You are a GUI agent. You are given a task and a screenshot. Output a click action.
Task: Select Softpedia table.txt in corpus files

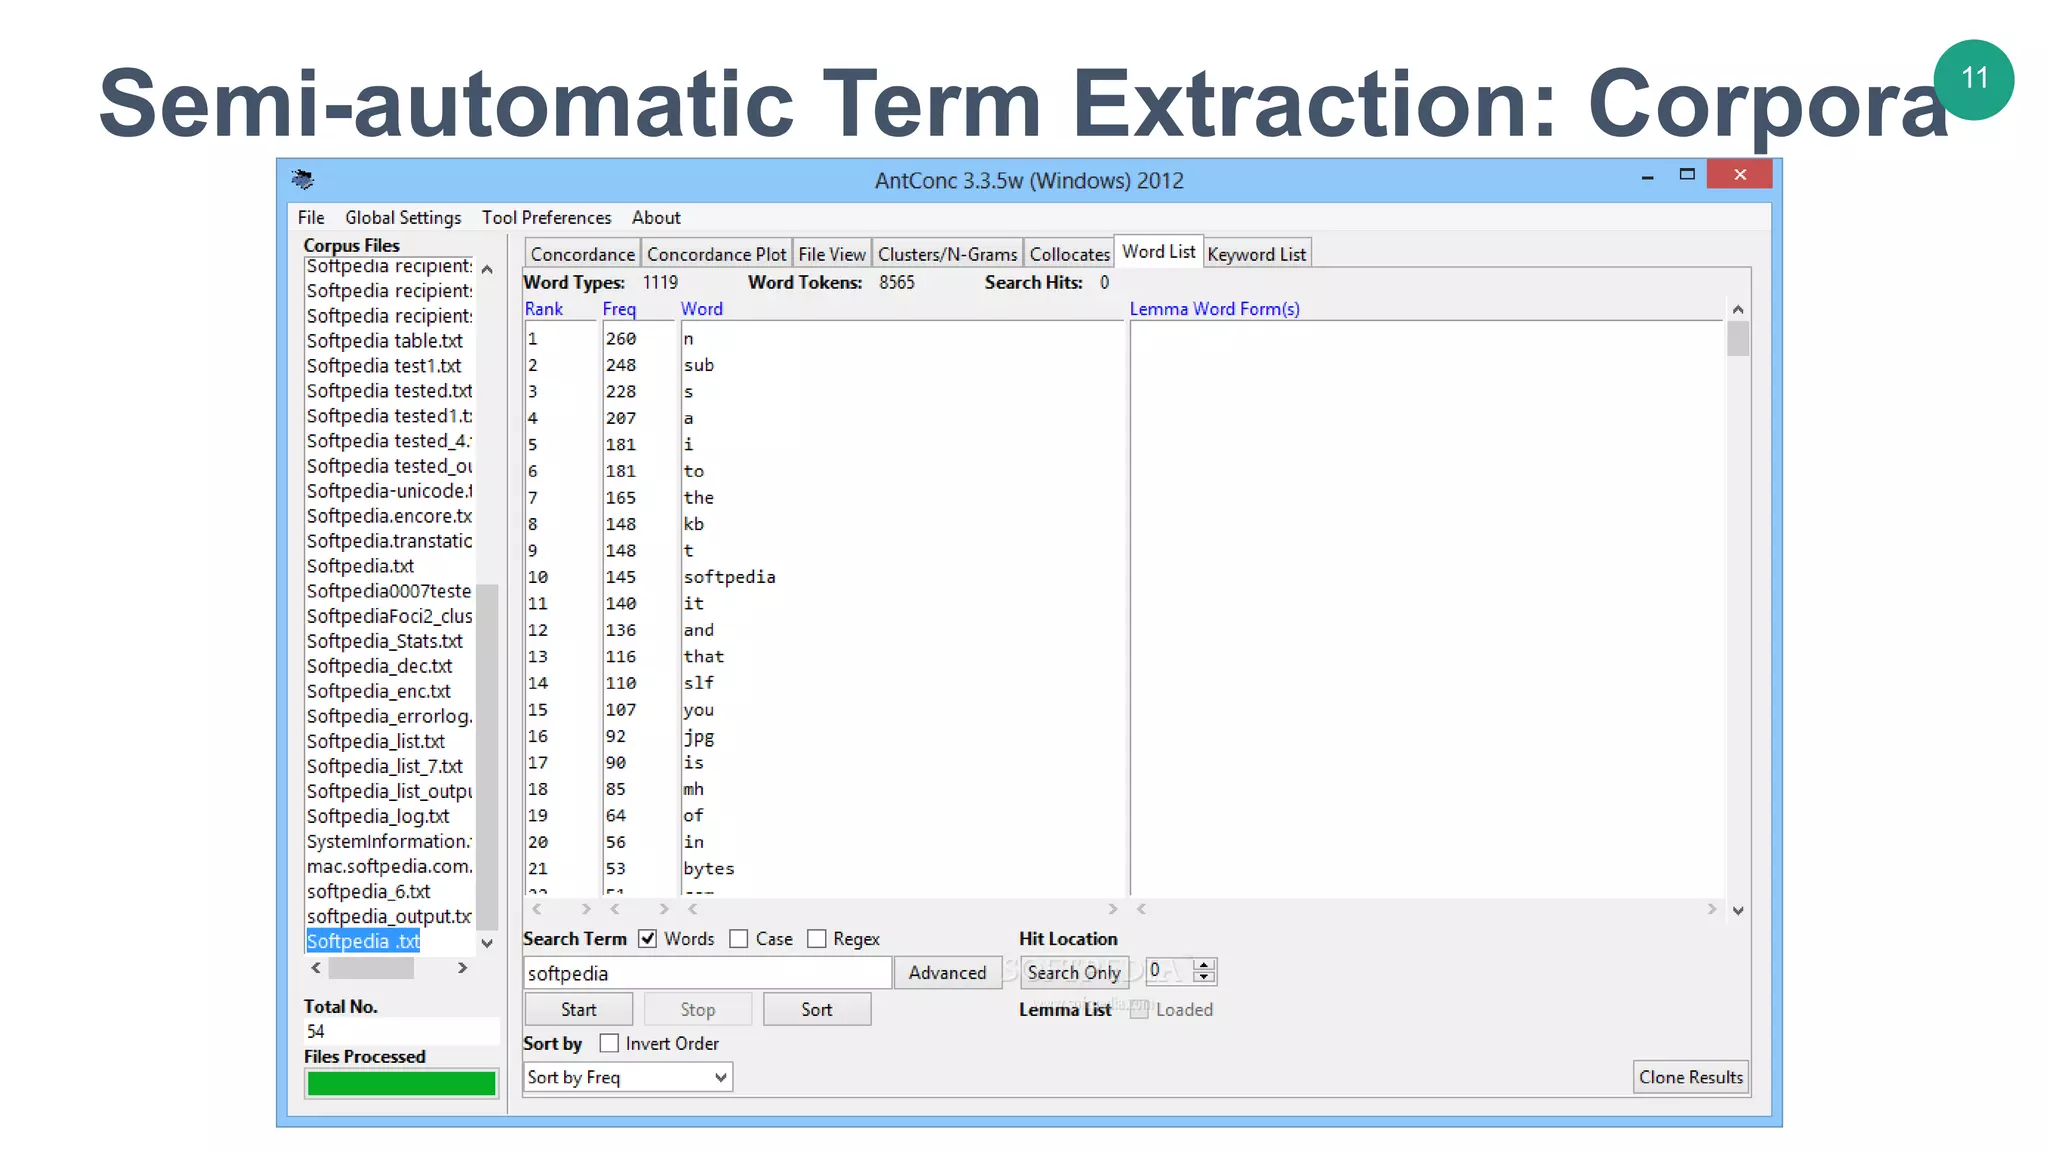(x=384, y=341)
